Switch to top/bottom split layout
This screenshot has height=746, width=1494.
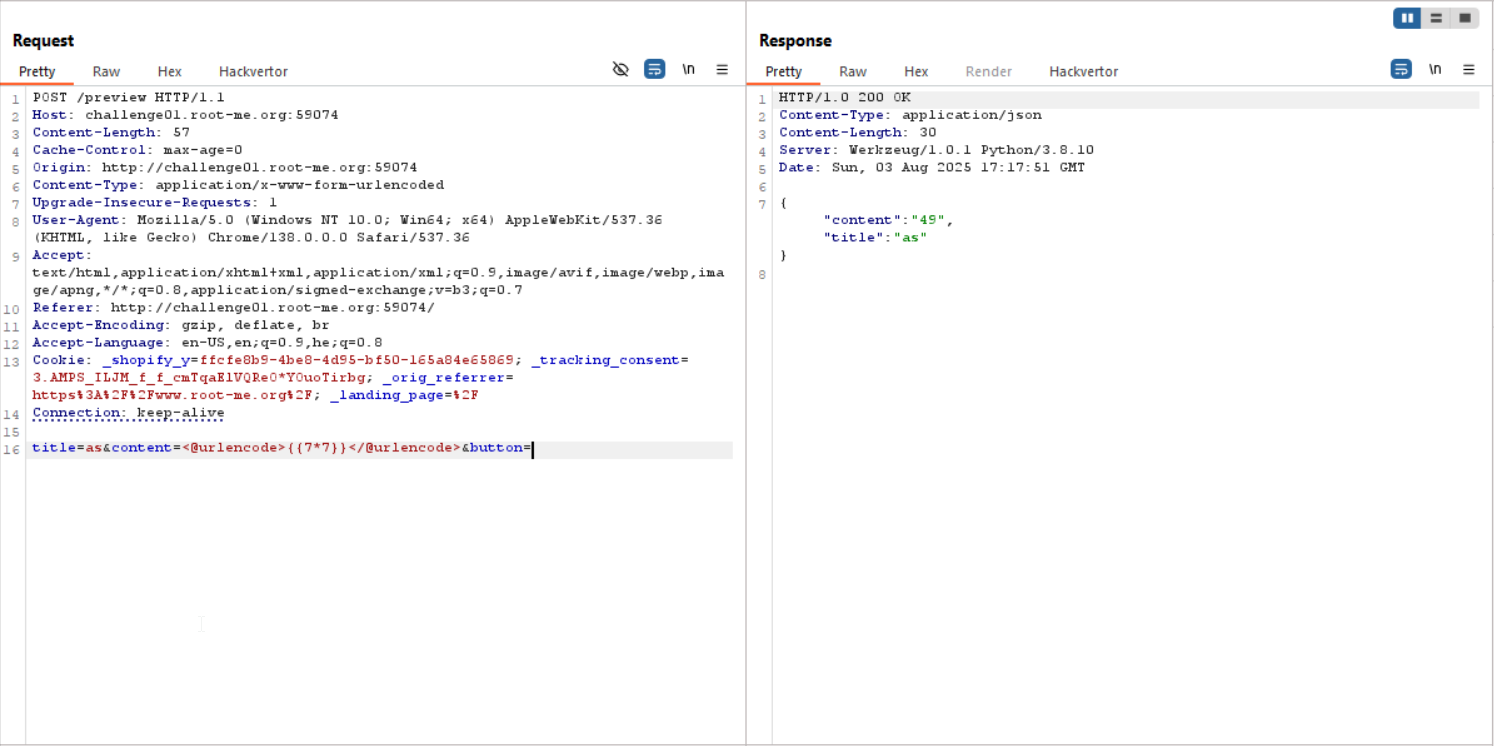[x=1436, y=18]
